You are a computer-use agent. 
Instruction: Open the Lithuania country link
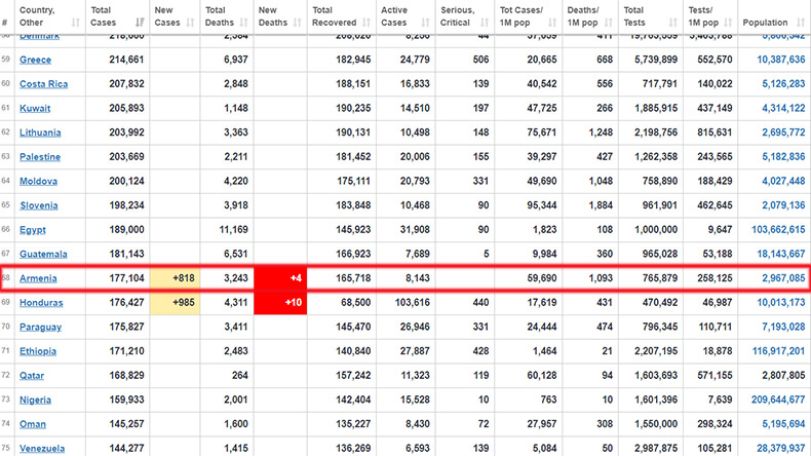point(40,133)
